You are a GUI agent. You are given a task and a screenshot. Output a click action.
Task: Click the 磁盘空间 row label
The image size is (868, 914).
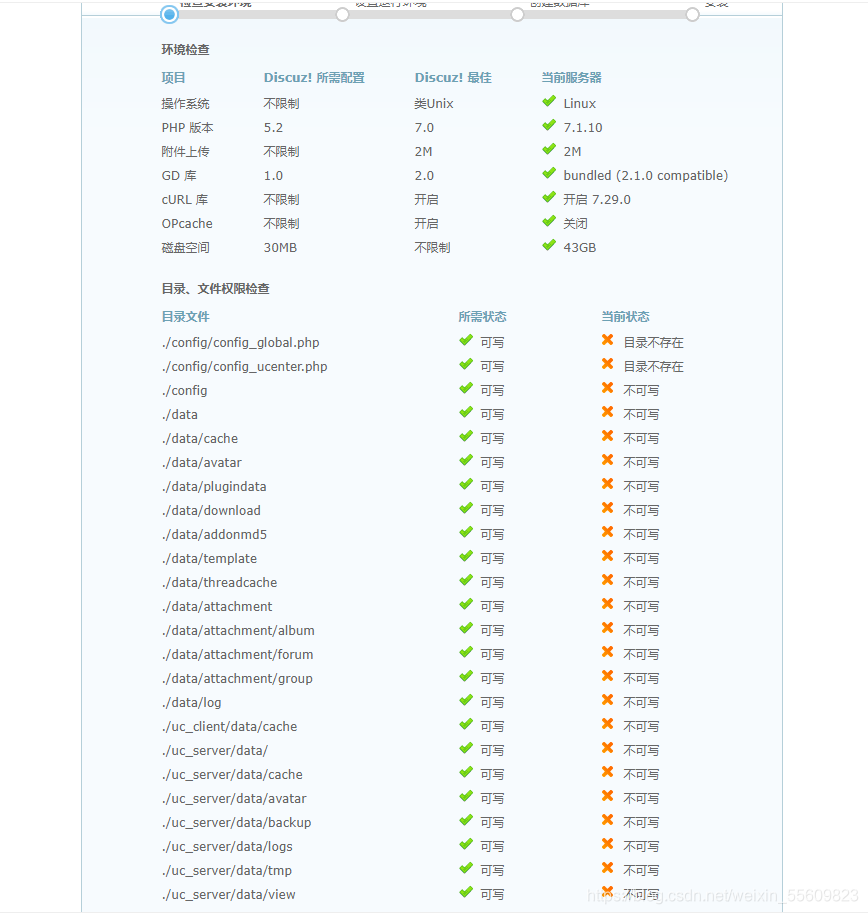click(185, 248)
